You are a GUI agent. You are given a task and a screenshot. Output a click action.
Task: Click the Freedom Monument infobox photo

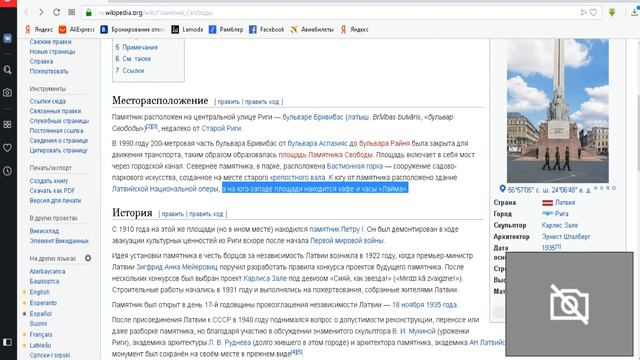(558, 111)
